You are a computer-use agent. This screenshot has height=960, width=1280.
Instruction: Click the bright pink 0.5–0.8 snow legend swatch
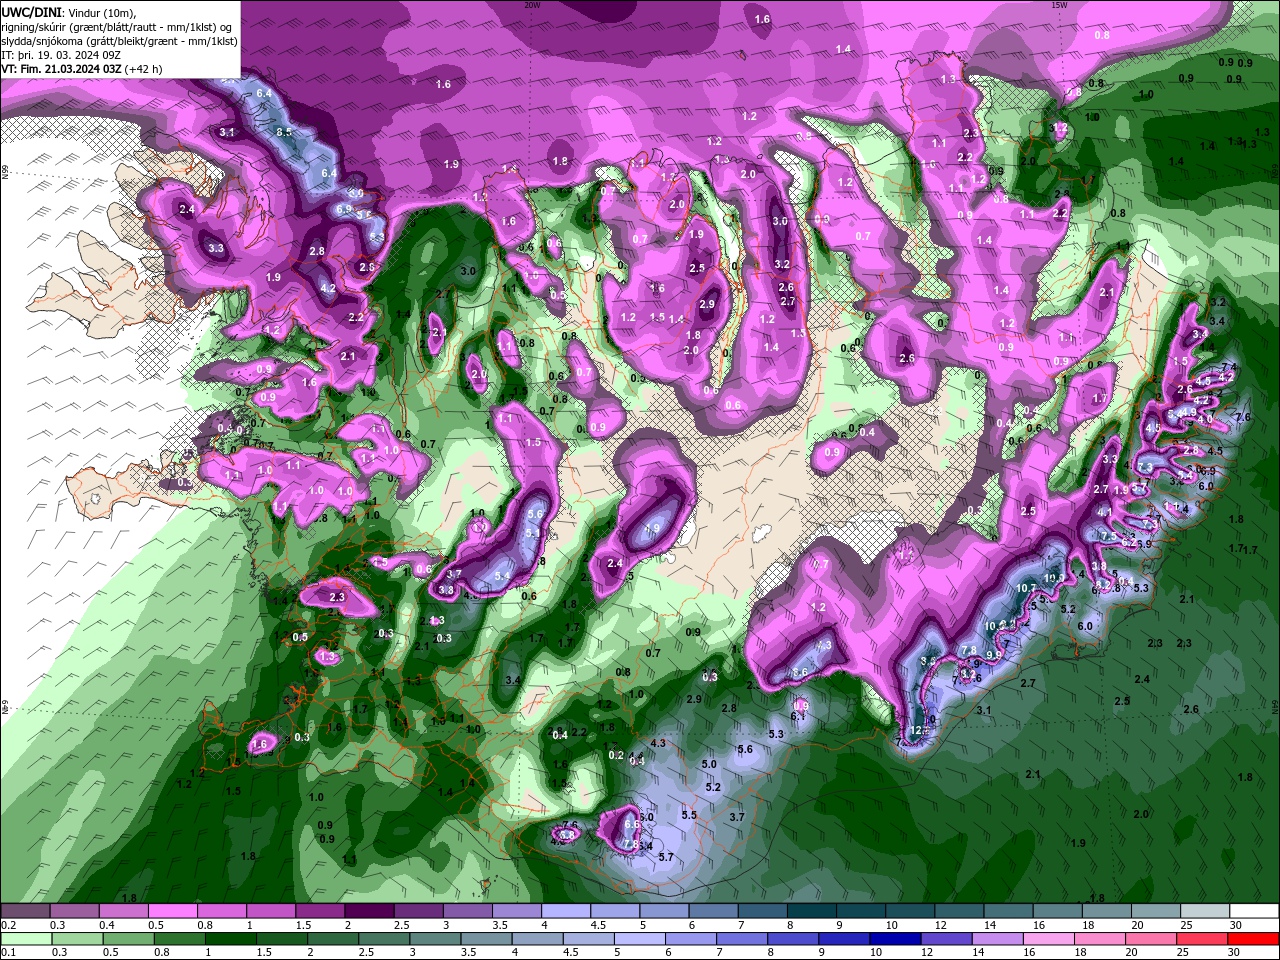point(172,911)
